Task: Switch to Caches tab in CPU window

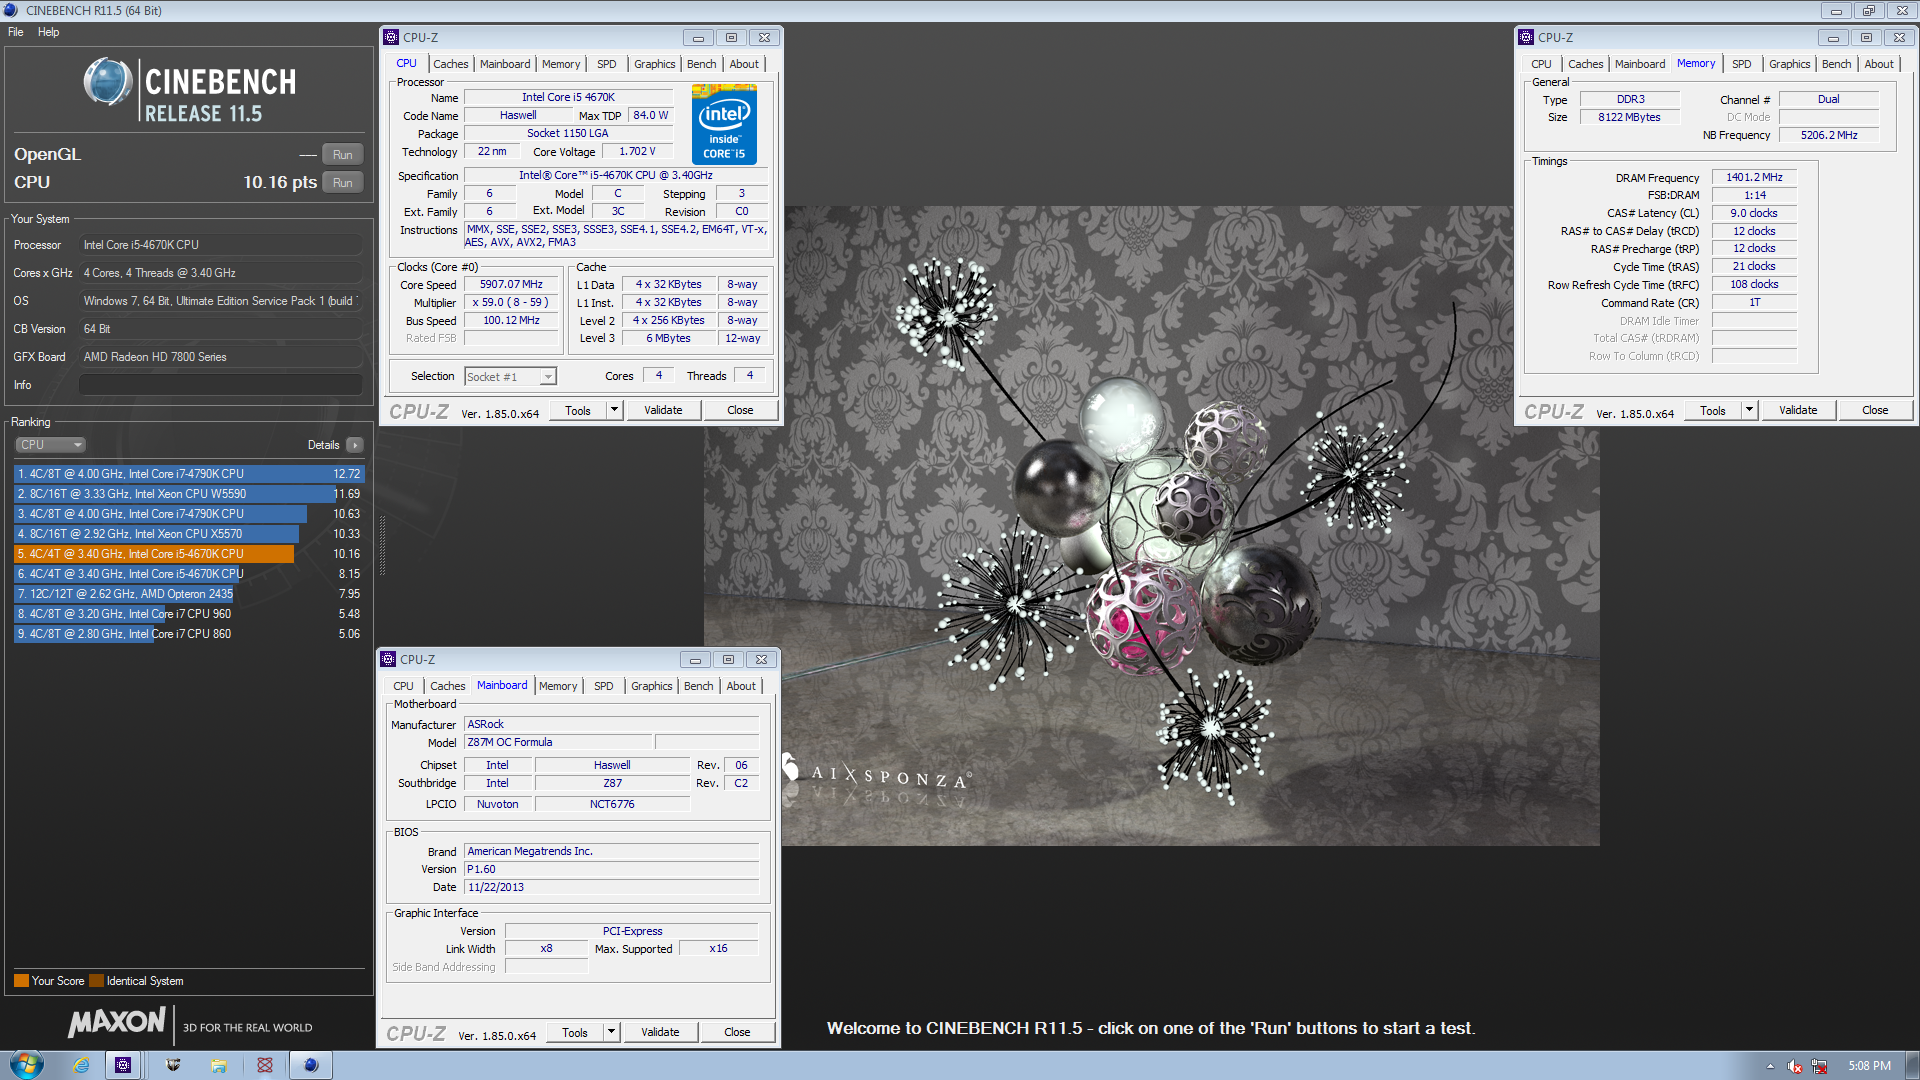Action: [450, 64]
